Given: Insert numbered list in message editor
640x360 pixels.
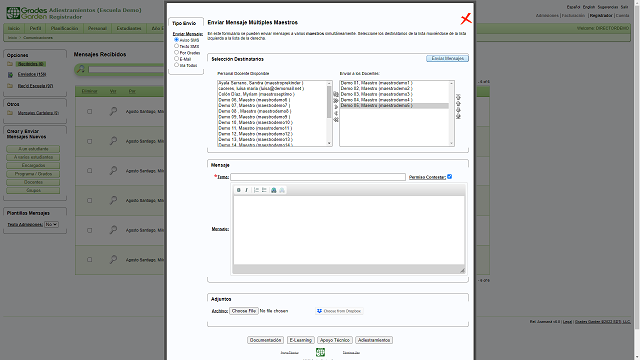Looking at the screenshot, I should pyautogui.click(x=256, y=190).
